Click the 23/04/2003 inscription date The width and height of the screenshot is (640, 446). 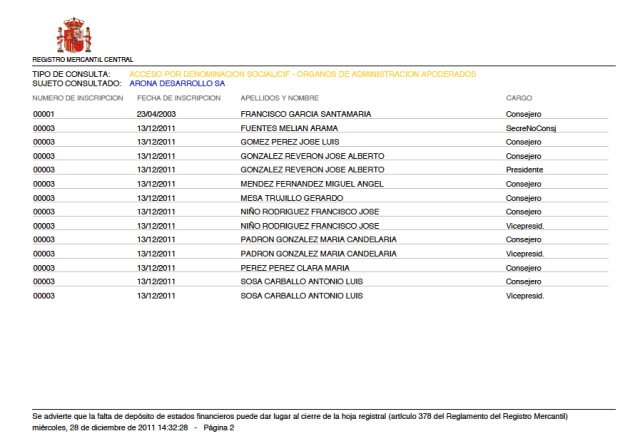156,114
